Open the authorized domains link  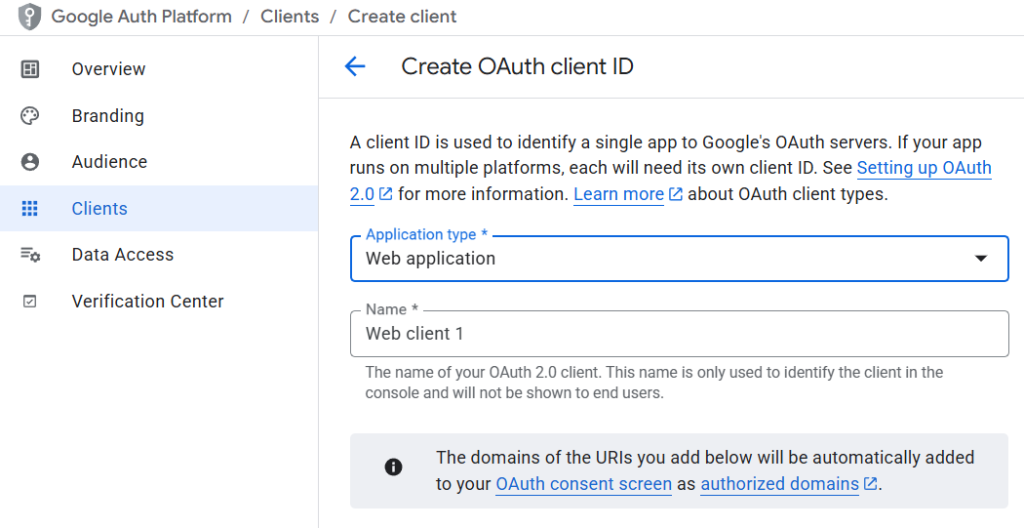(780, 484)
